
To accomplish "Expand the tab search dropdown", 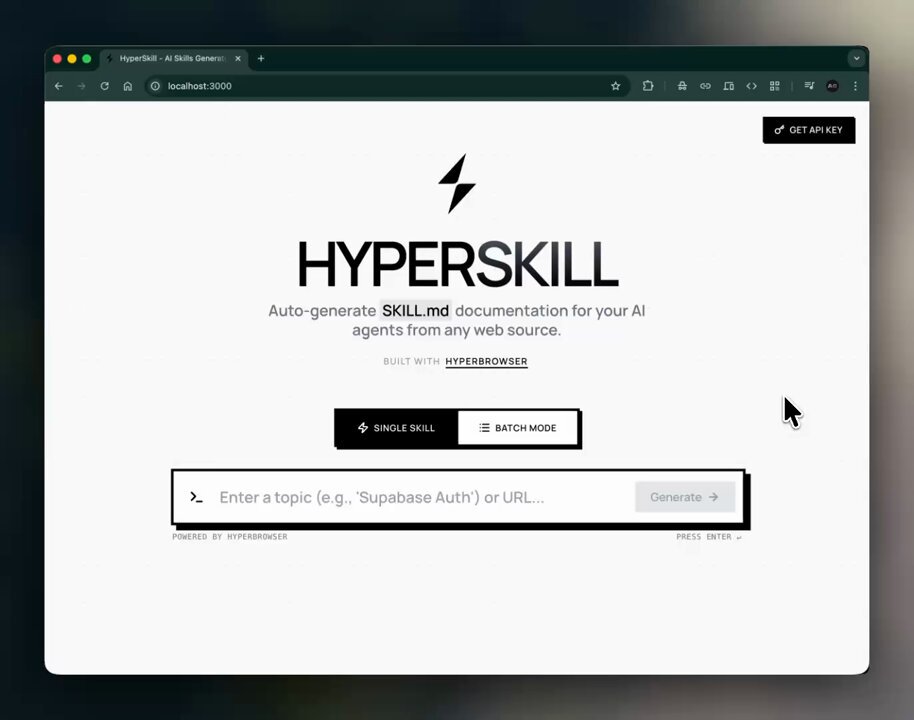I will [x=856, y=58].
